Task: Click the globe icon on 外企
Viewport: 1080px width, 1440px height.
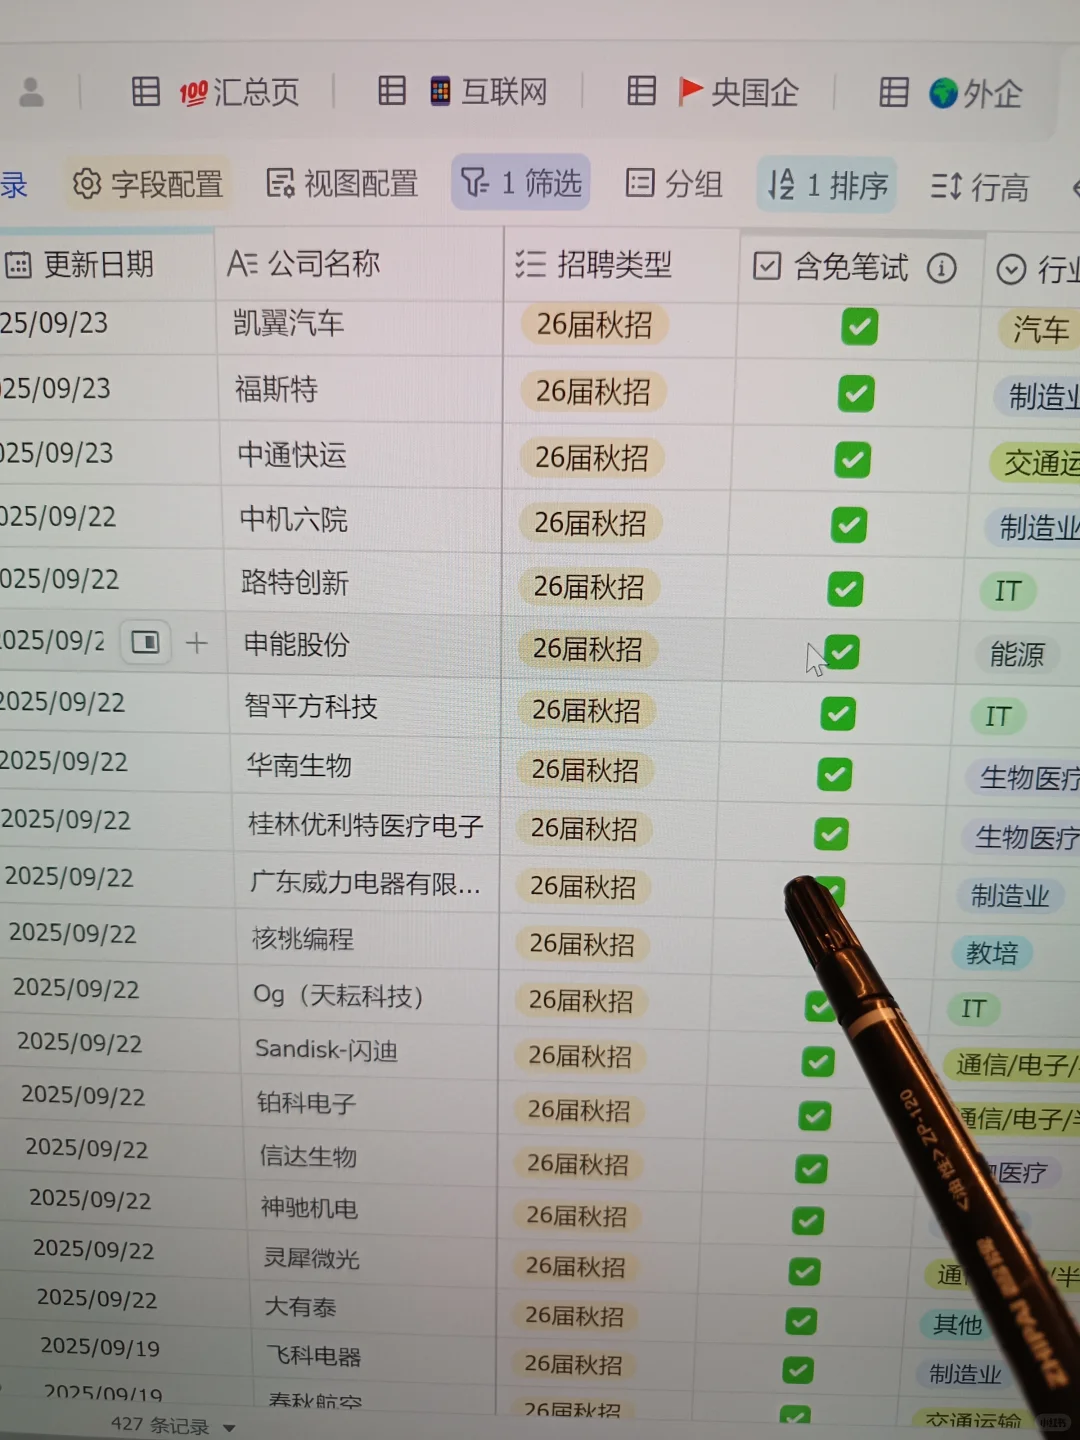Action: point(943,93)
